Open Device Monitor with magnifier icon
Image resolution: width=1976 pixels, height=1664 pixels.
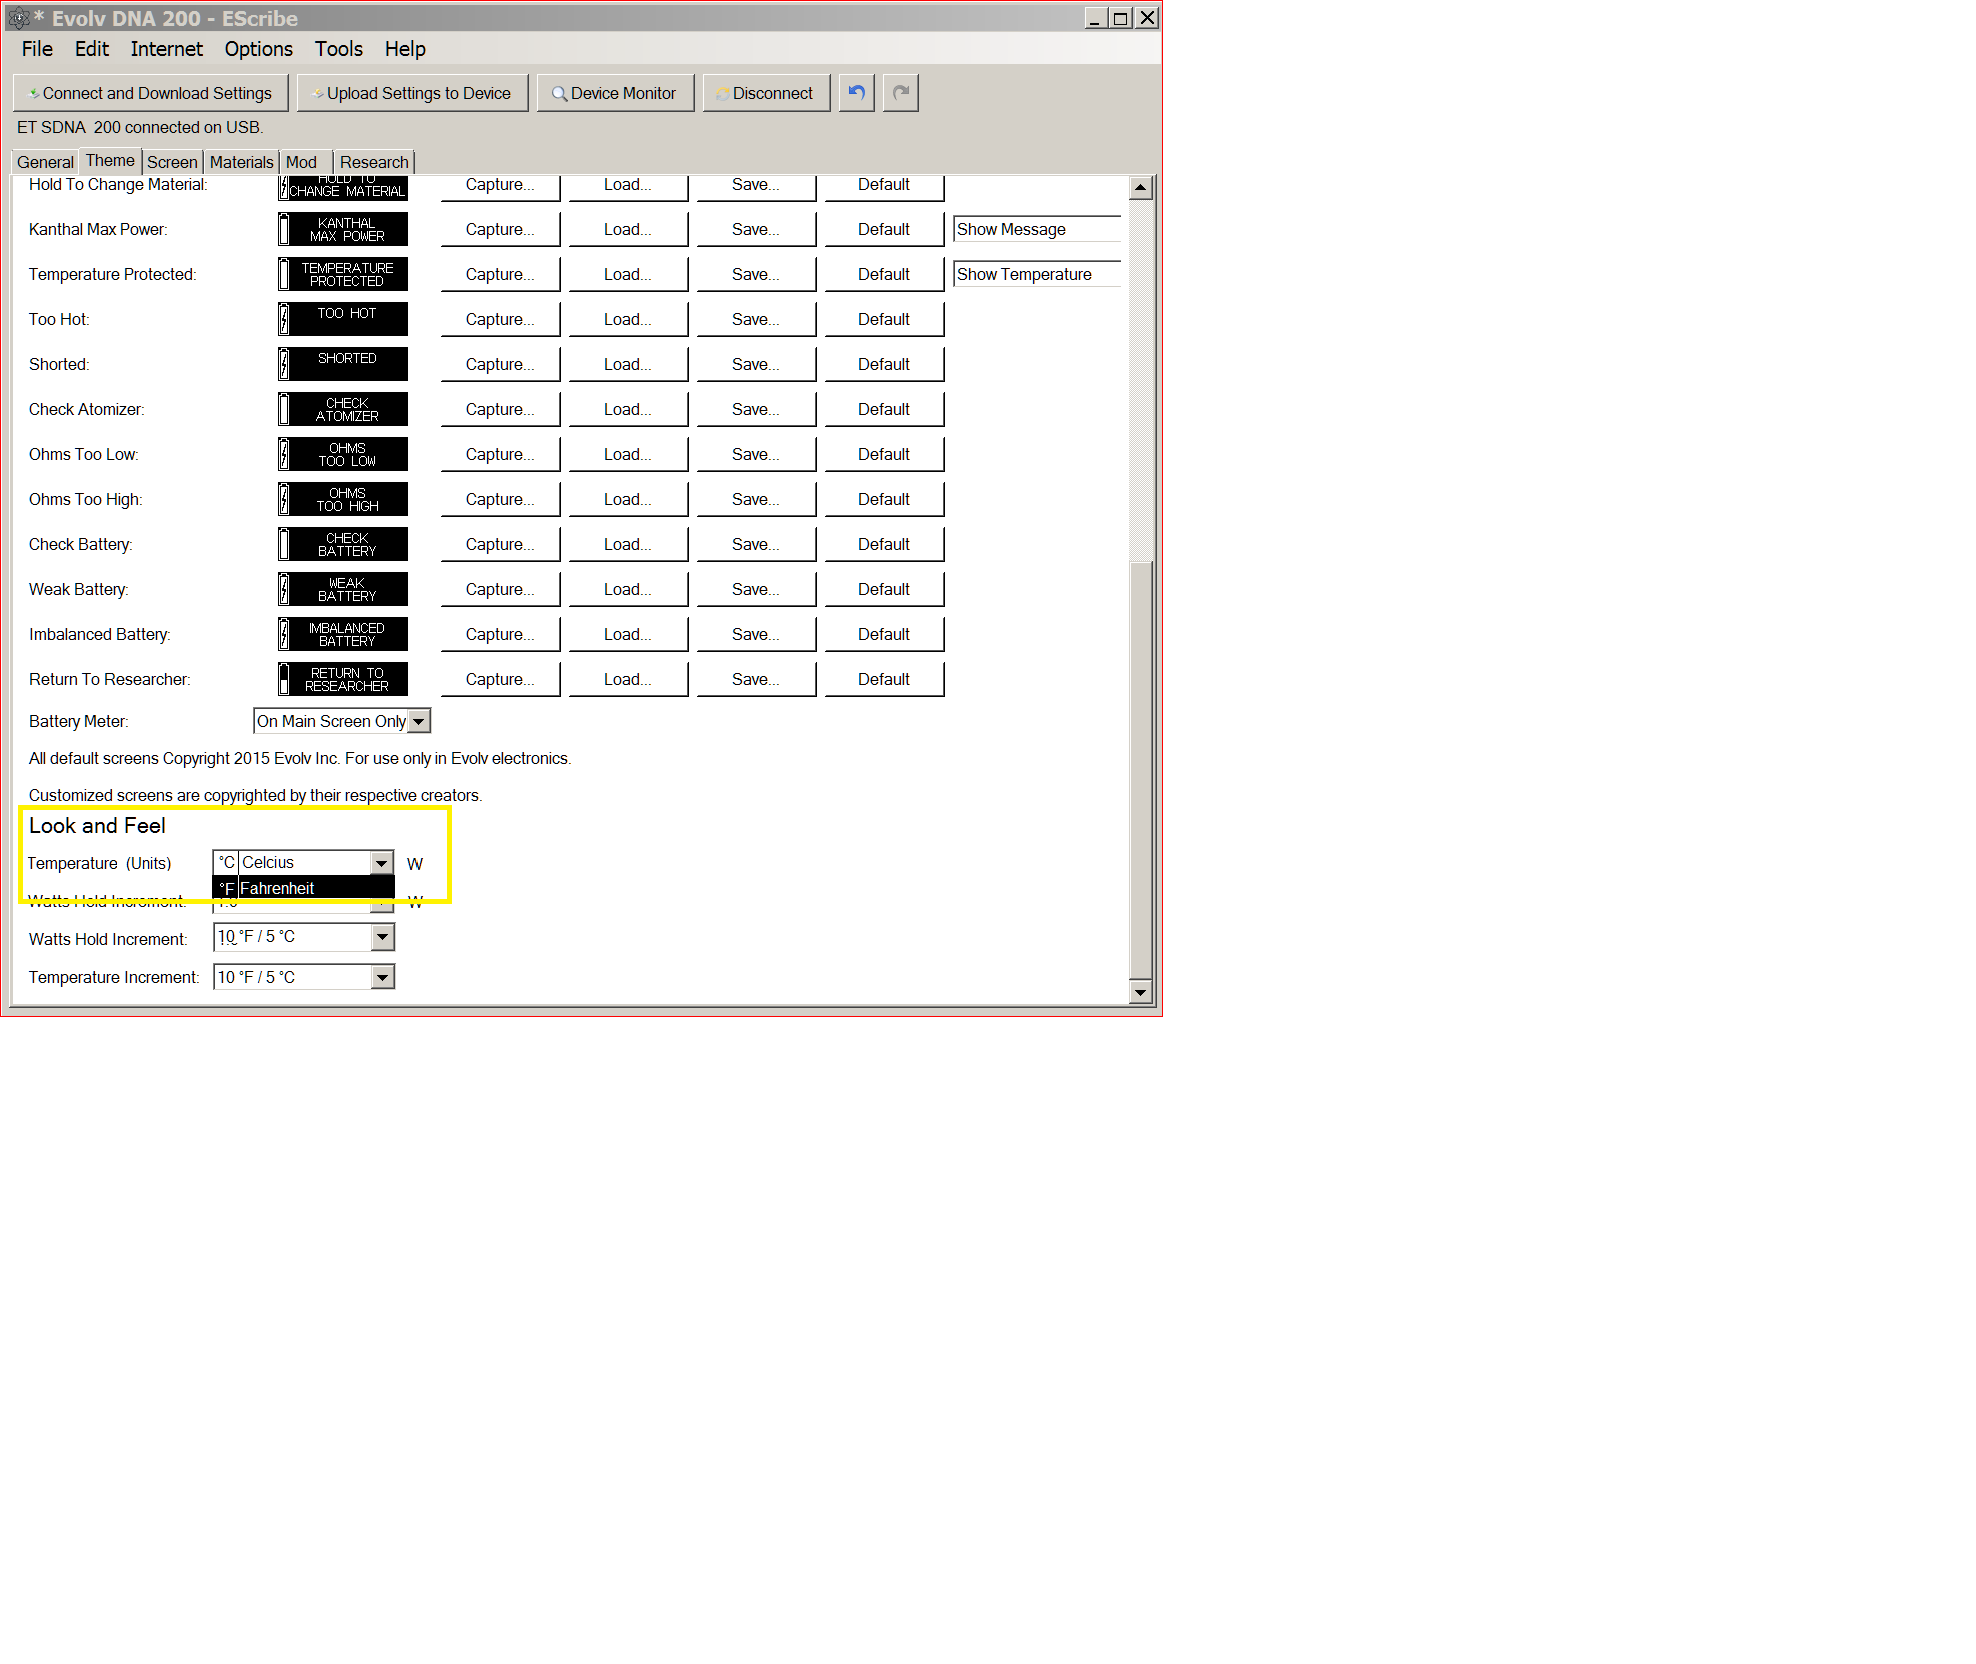click(615, 93)
